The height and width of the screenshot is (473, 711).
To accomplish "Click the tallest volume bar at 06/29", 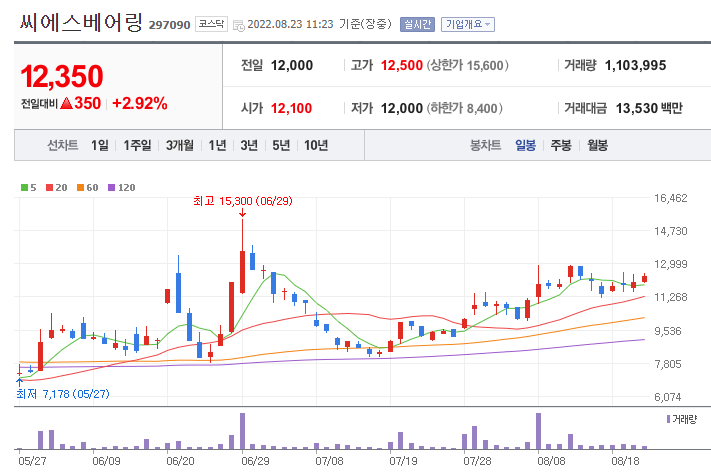I will pyautogui.click(x=243, y=431).
